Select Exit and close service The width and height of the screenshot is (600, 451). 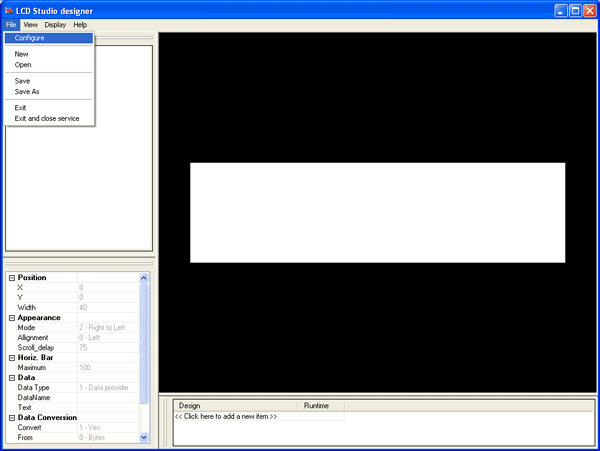(x=49, y=118)
